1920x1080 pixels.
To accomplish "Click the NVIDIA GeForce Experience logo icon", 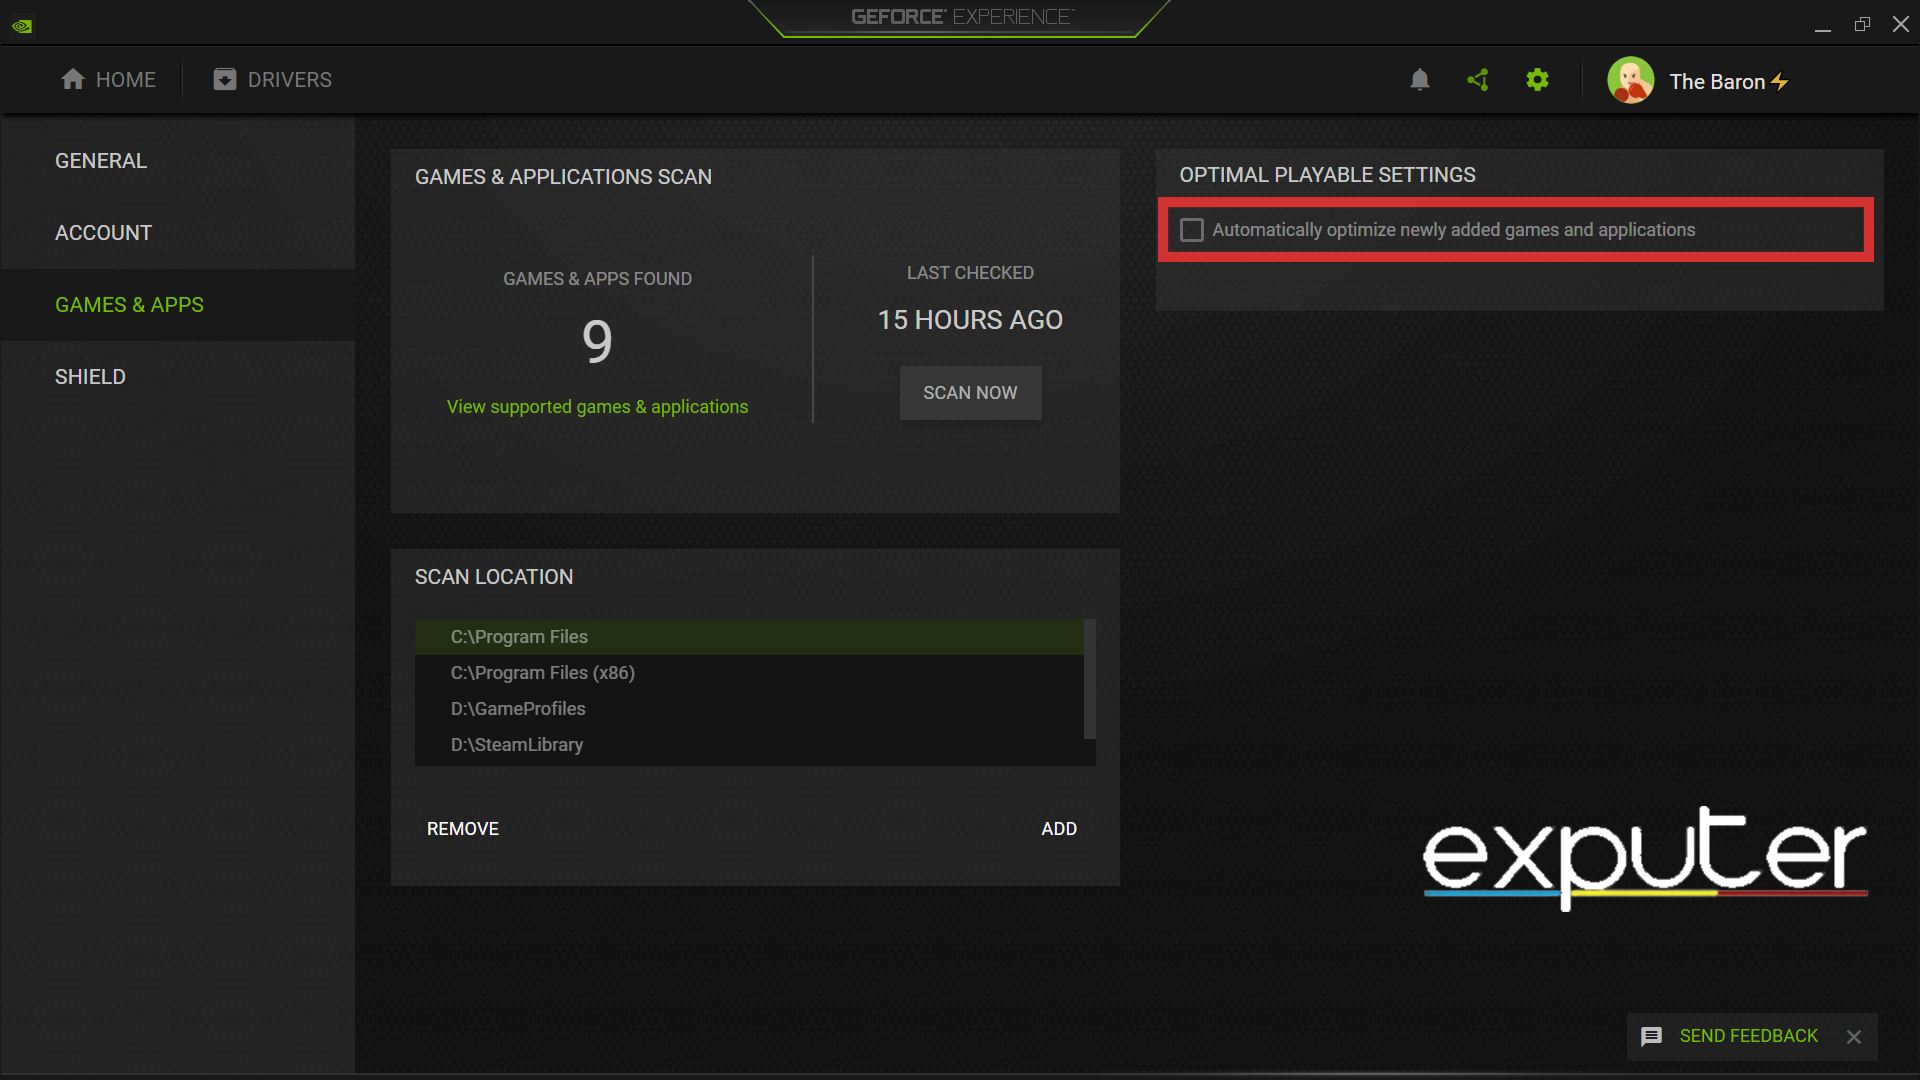I will 22,24.
